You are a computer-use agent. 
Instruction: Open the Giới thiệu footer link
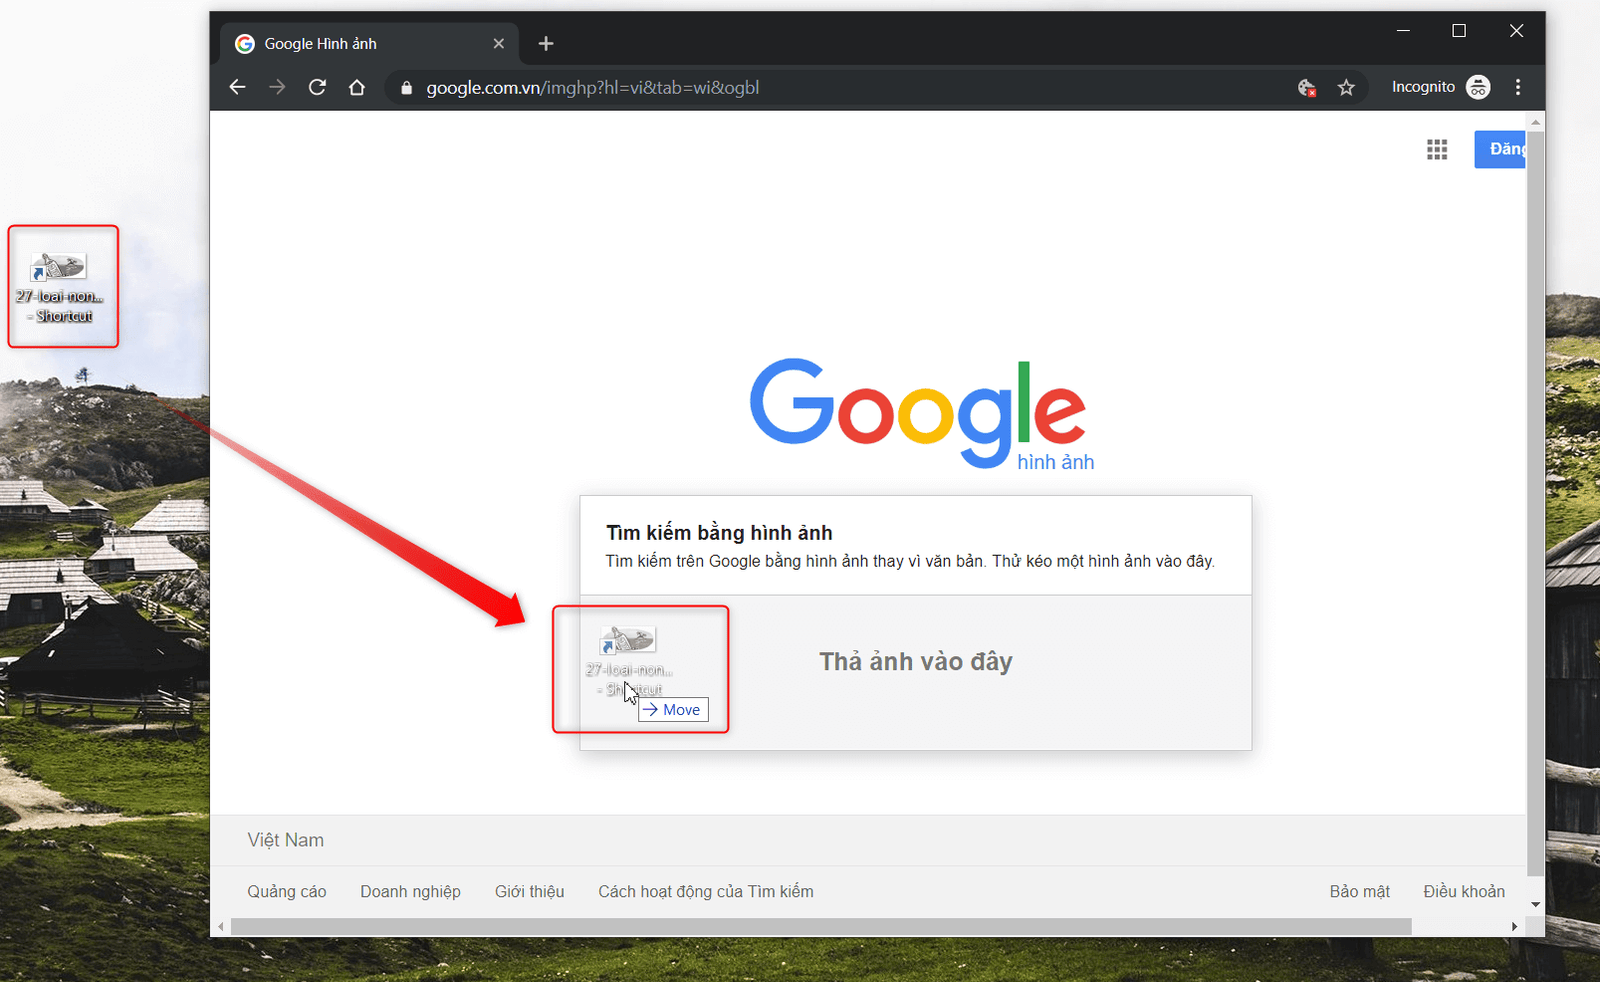(x=529, y=892)
